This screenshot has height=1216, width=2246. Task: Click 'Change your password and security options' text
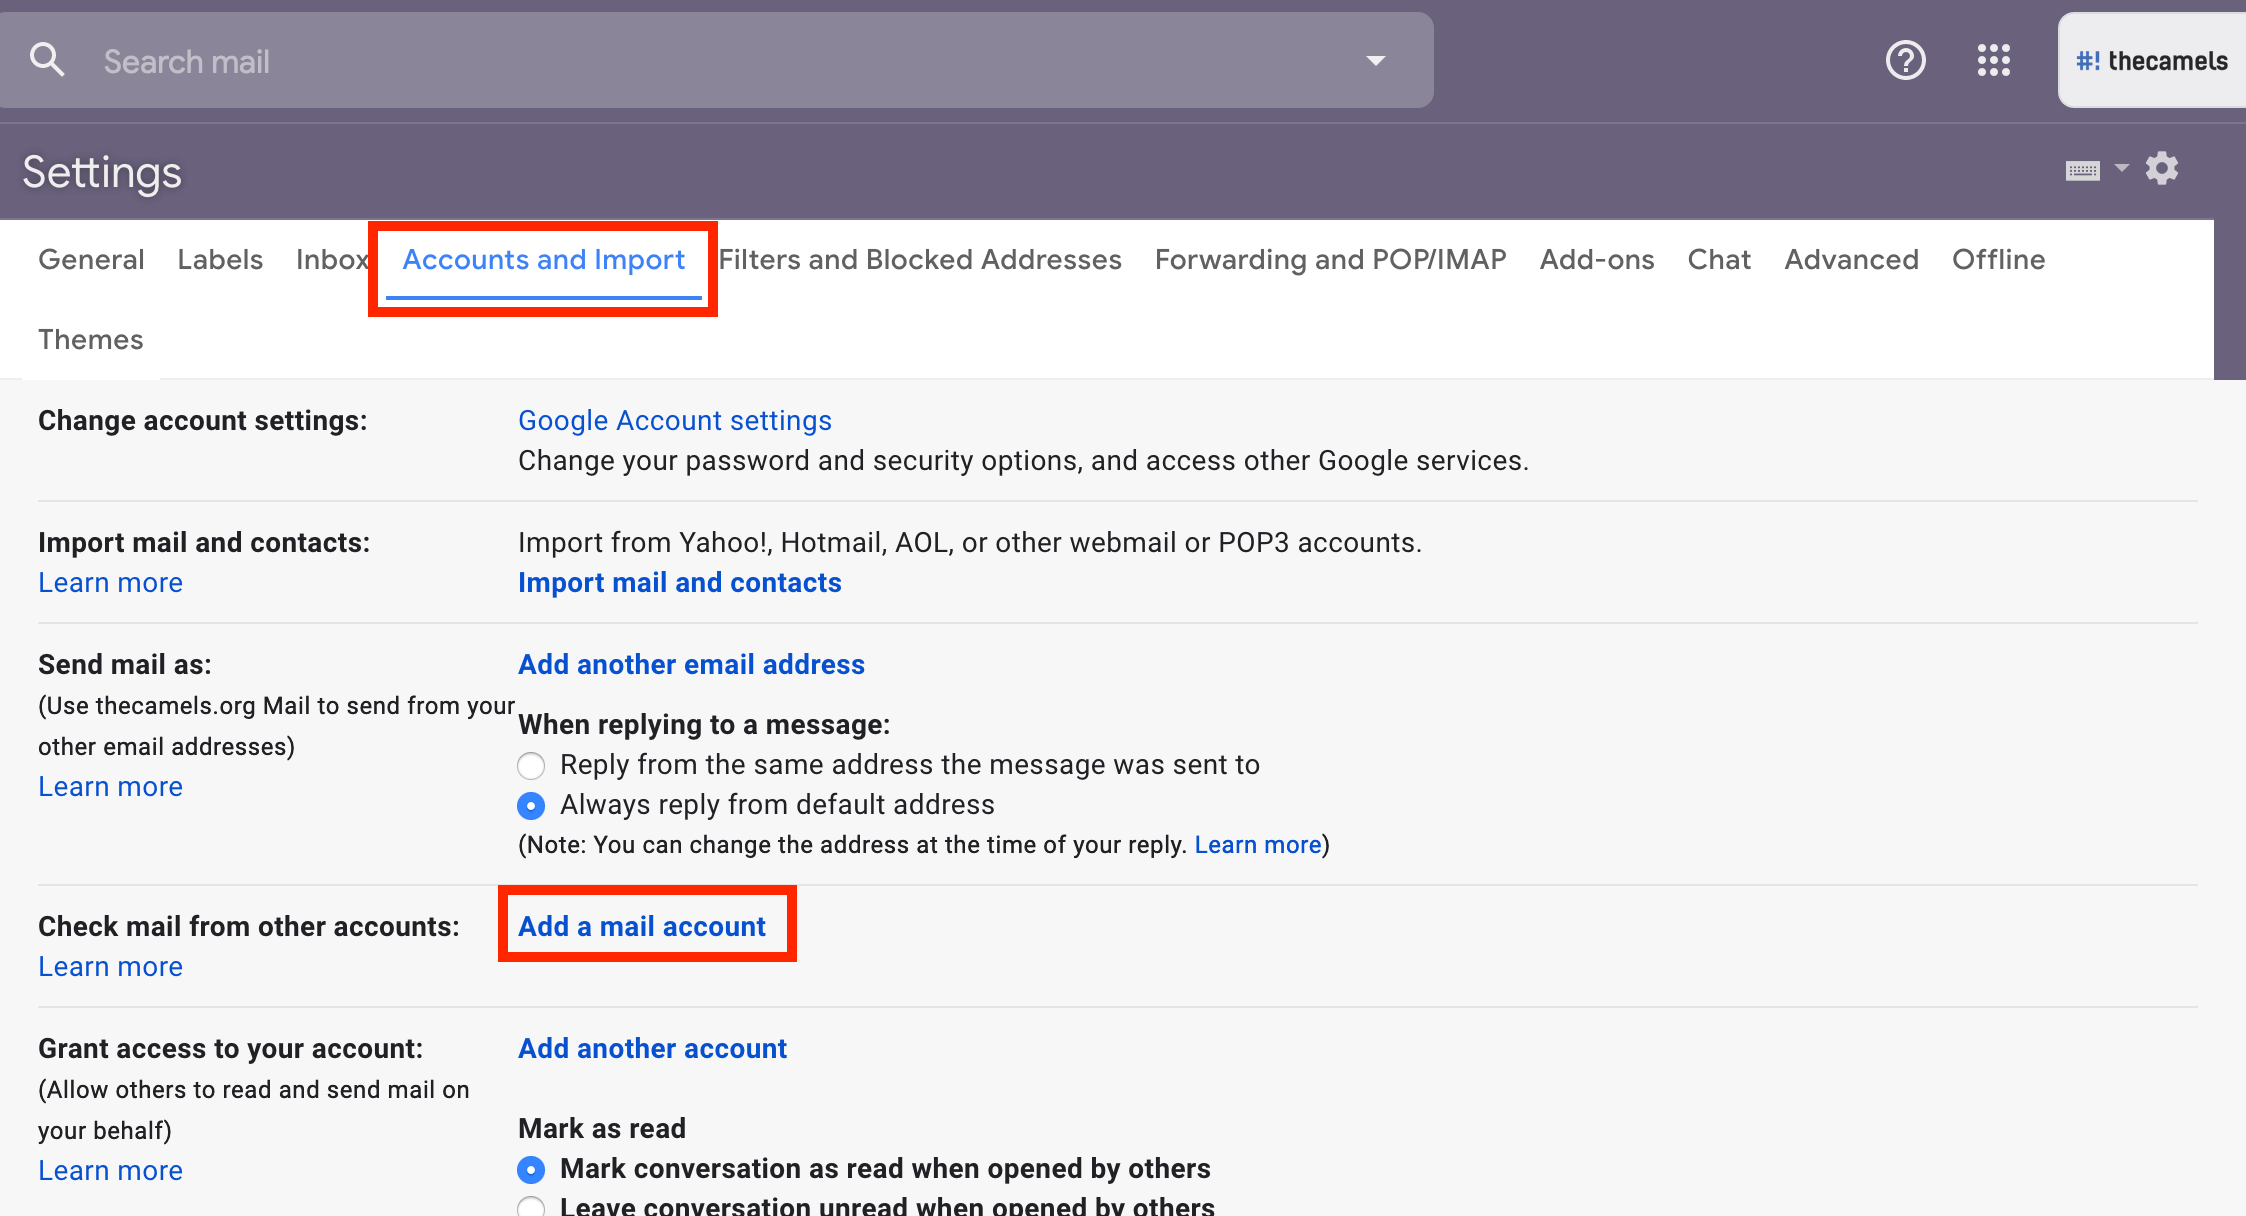(x=1023, y=460)
